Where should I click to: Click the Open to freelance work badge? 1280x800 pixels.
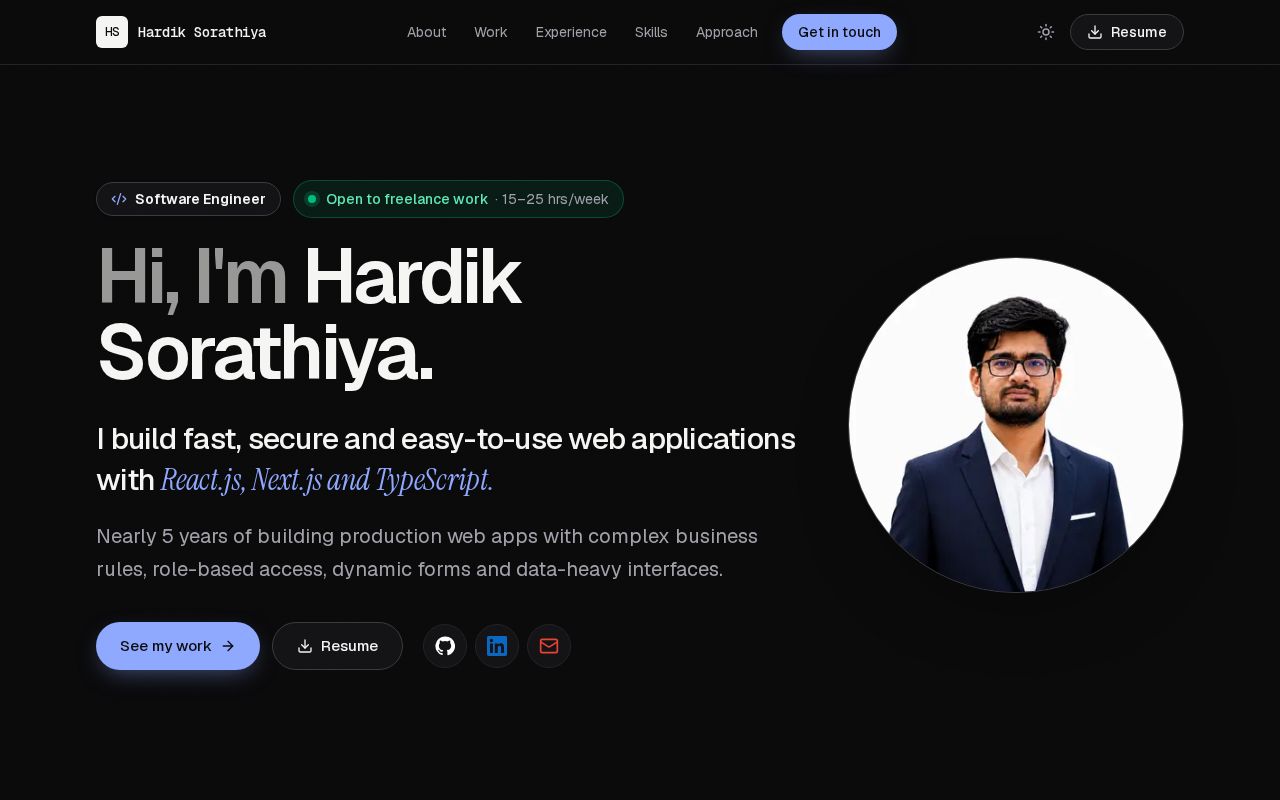458,199
